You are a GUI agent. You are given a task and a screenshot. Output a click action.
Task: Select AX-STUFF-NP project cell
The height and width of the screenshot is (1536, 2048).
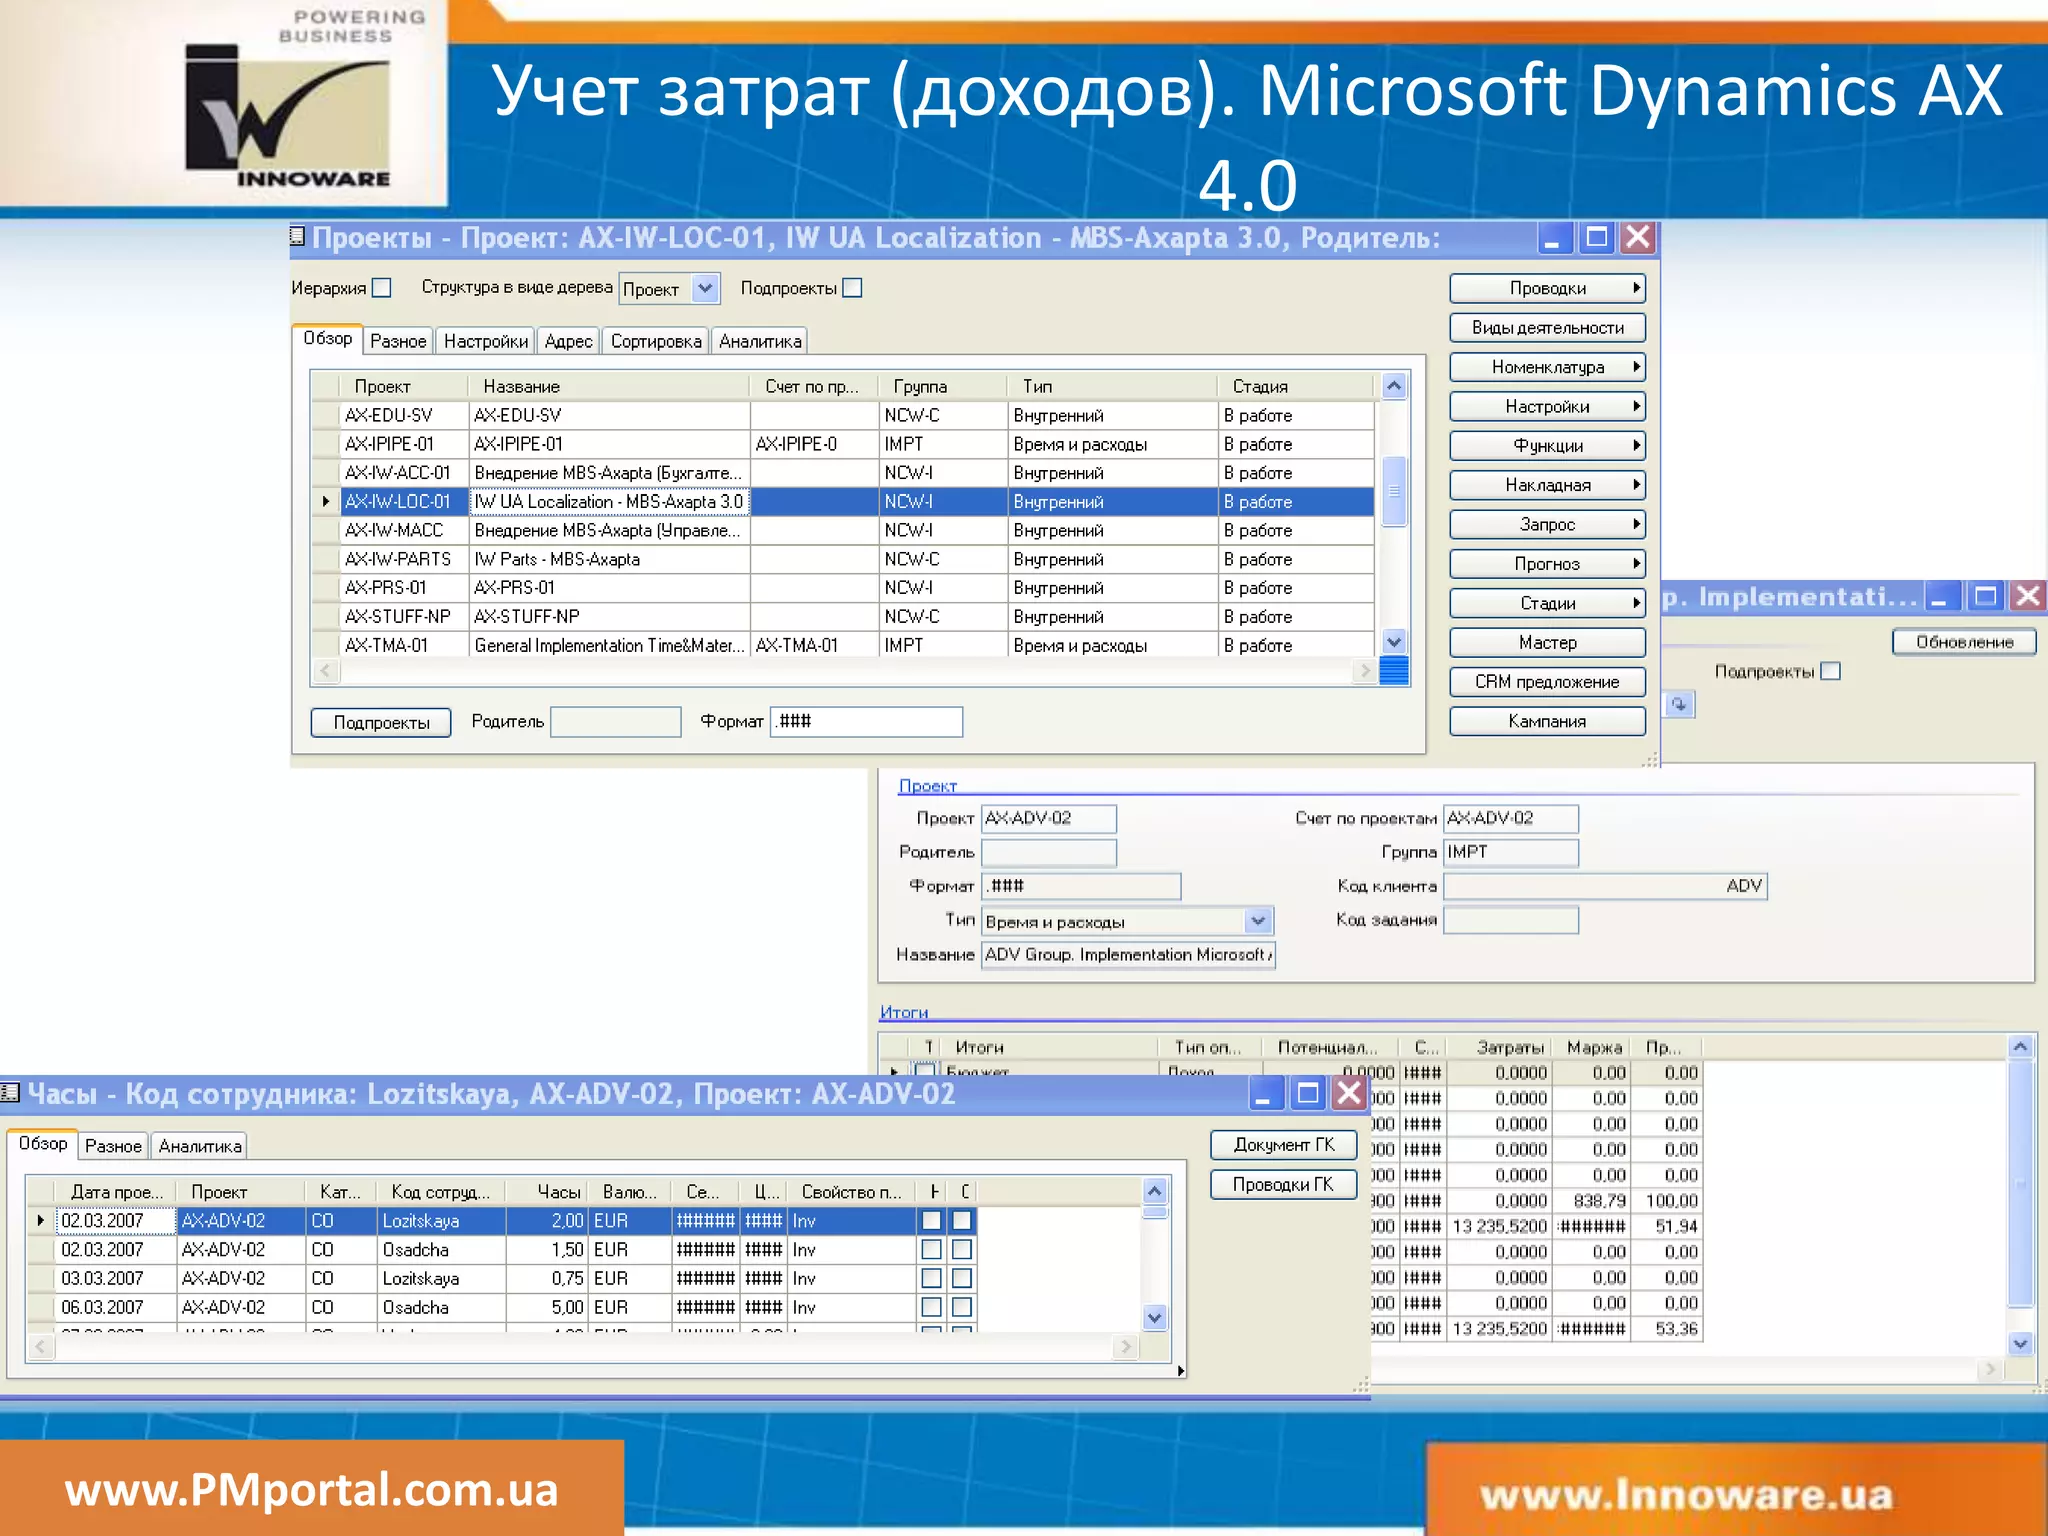[404, 617]
